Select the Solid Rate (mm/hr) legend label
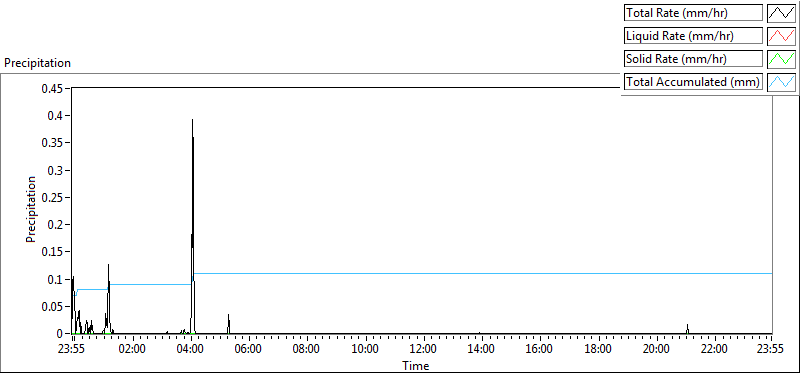Screen dimensions: 800x373 (693, 59)
